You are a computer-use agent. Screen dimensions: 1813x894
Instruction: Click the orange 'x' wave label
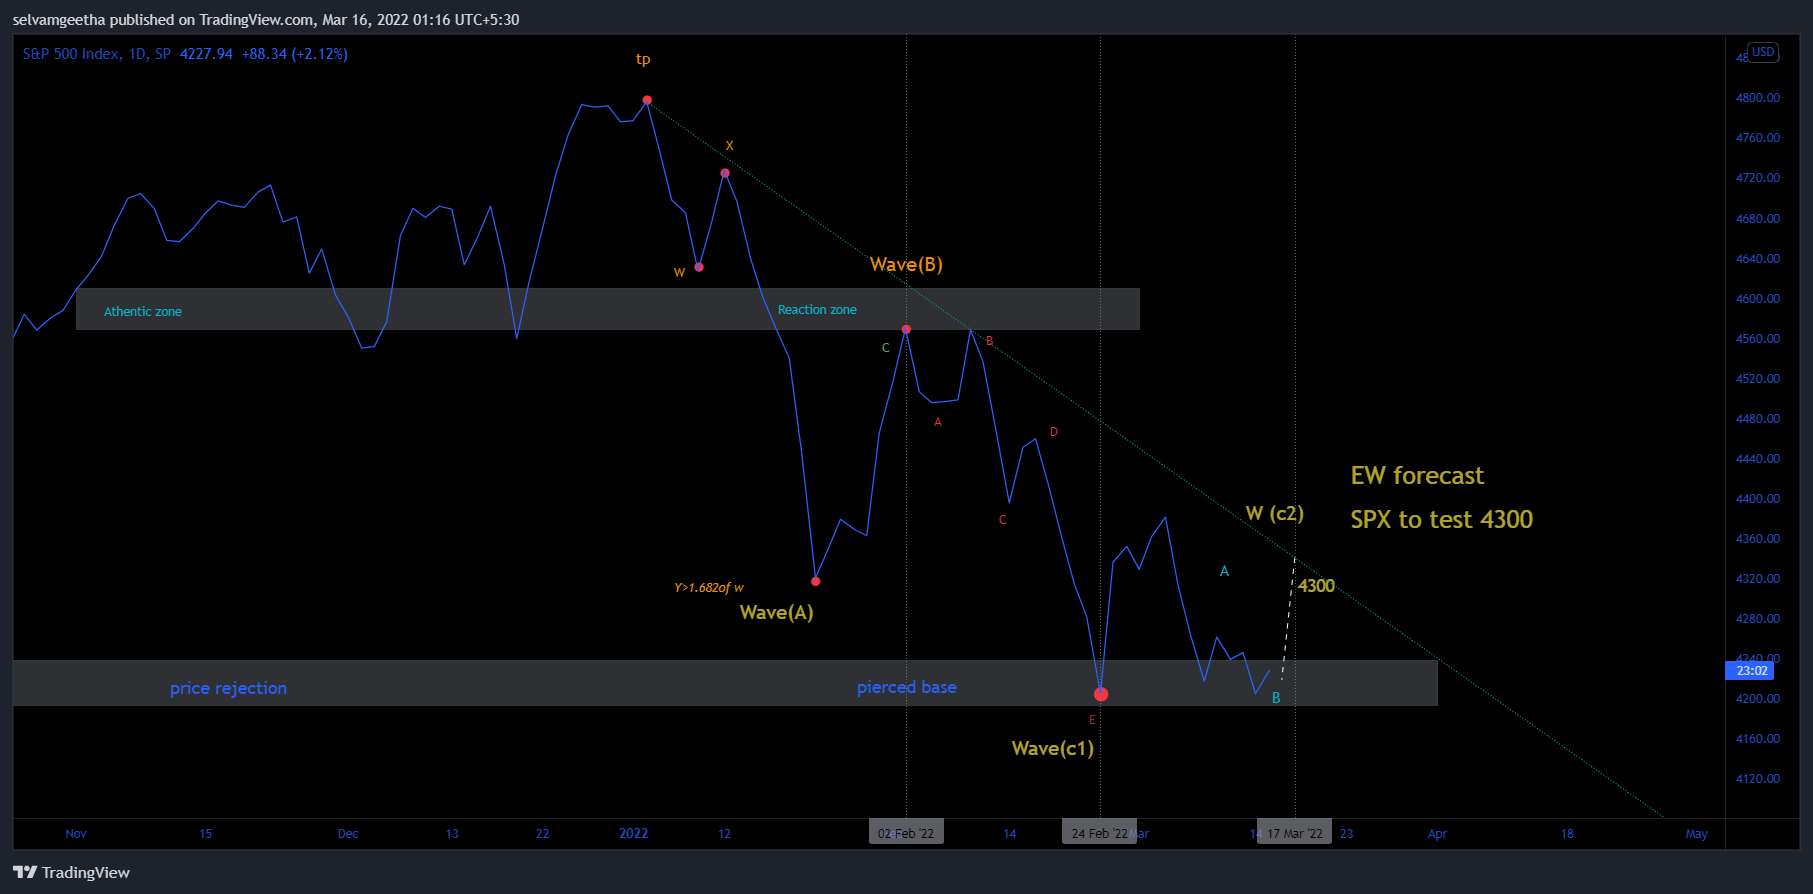click(x=729, y=146)
